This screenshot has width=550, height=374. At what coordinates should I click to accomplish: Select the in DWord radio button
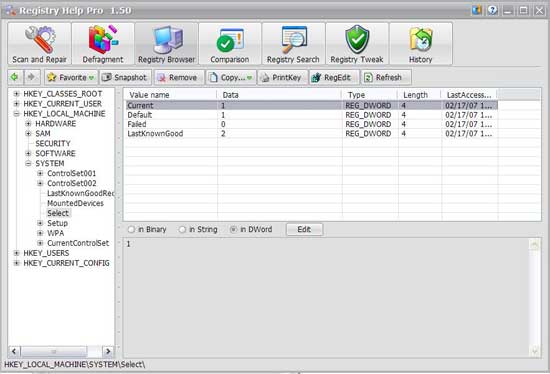(x=233, y=229)
